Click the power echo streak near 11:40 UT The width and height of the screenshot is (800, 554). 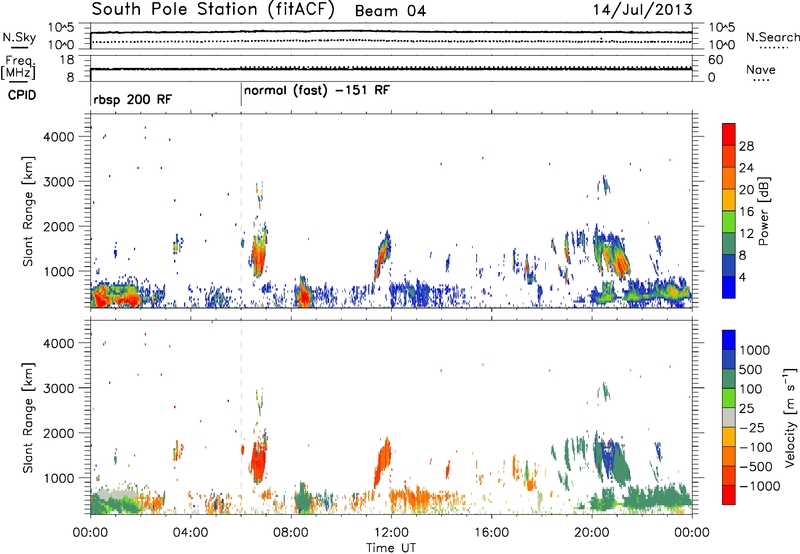(382, 255)
